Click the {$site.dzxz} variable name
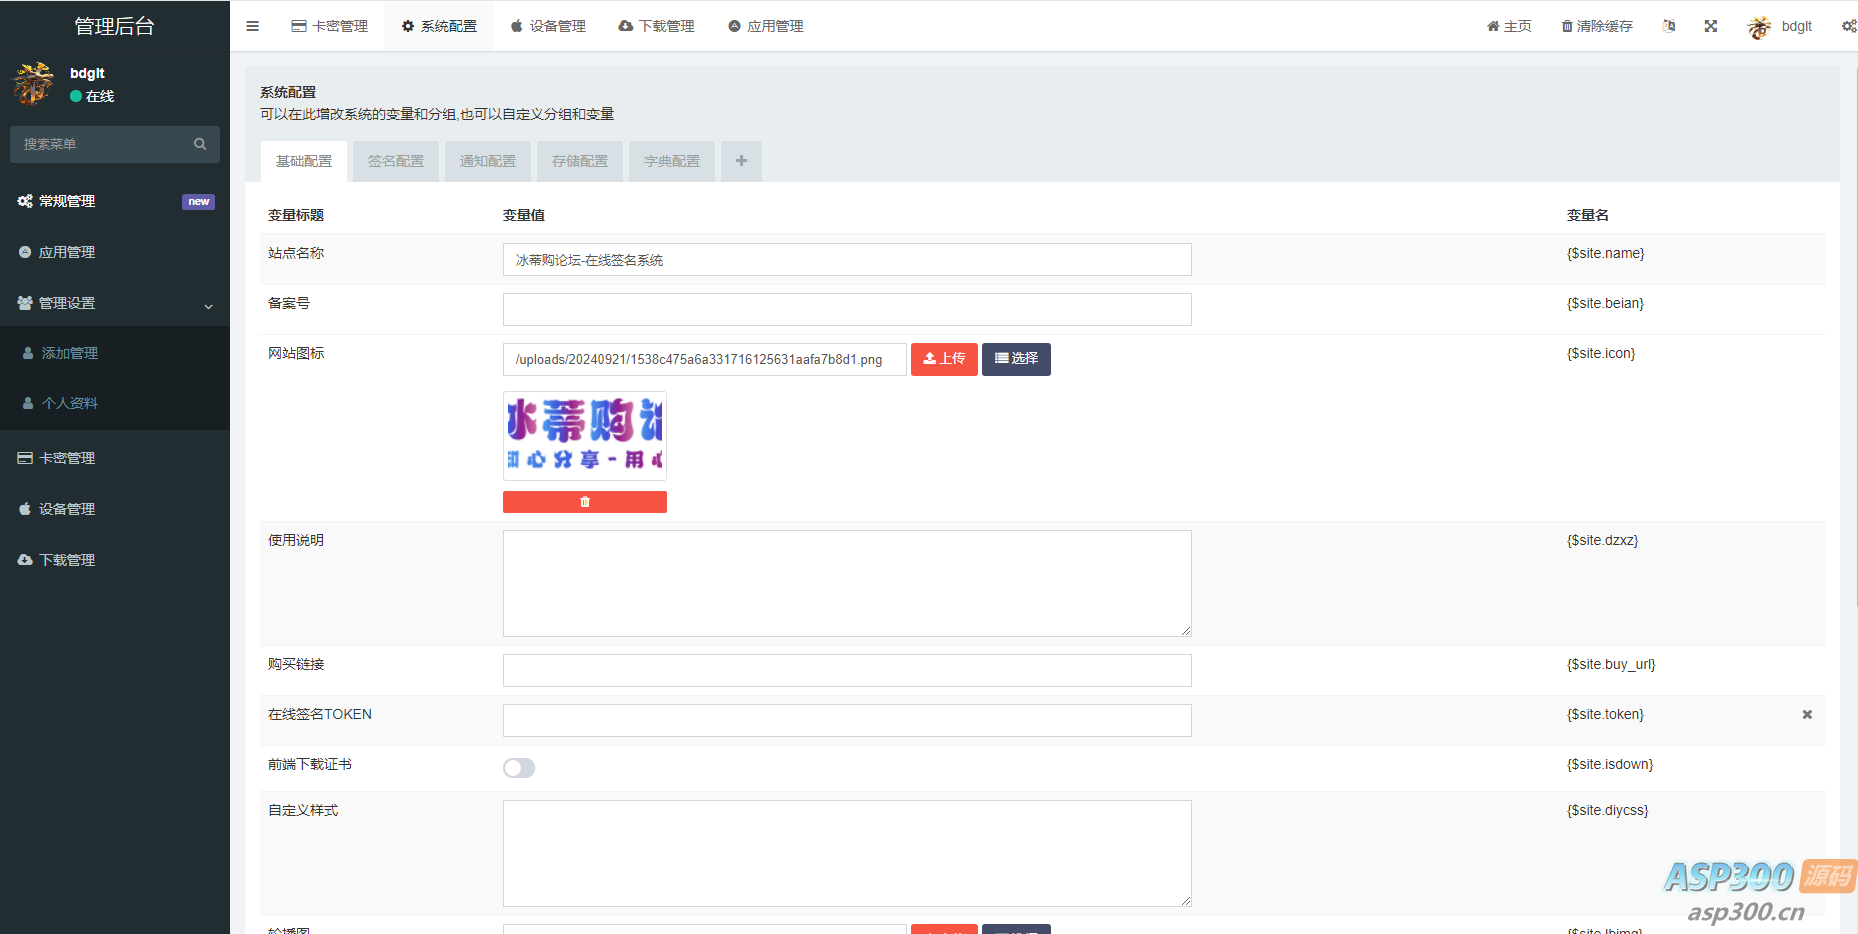This screenshot has width=1858, height=934. click(1602, 540)
